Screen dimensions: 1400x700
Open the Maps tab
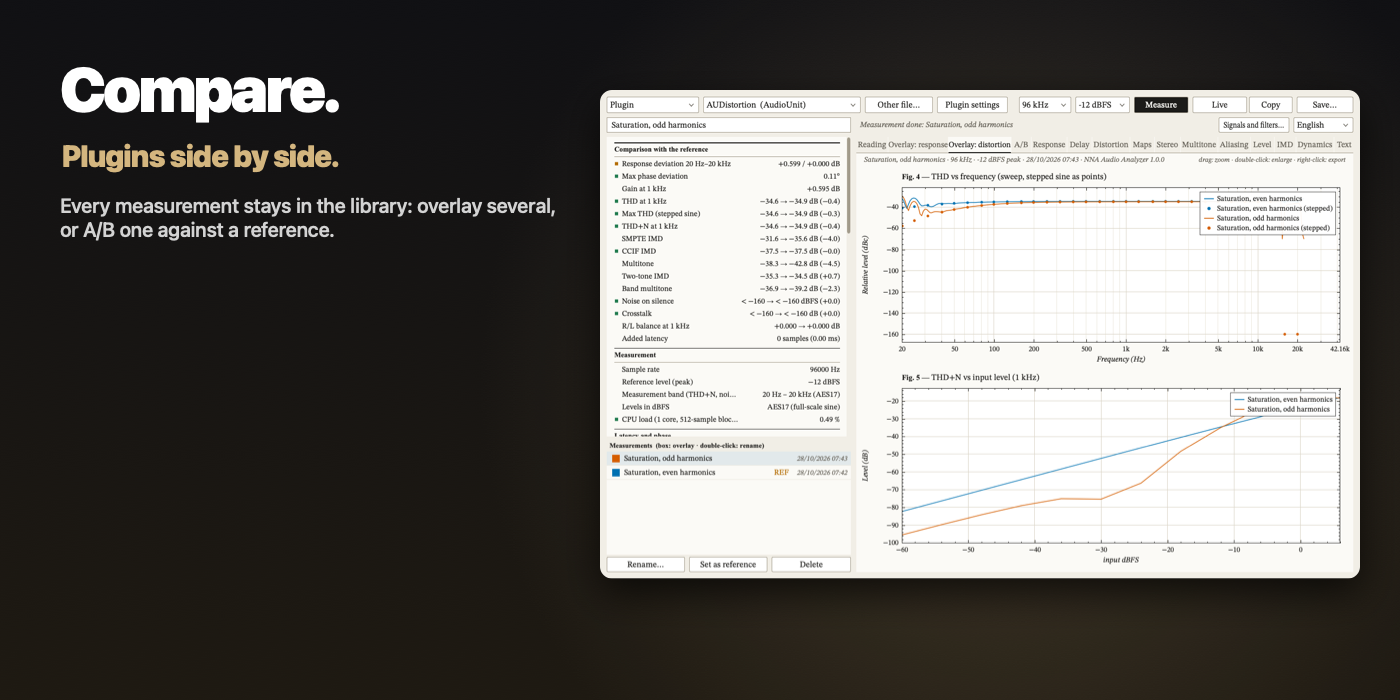(1142, 145)
